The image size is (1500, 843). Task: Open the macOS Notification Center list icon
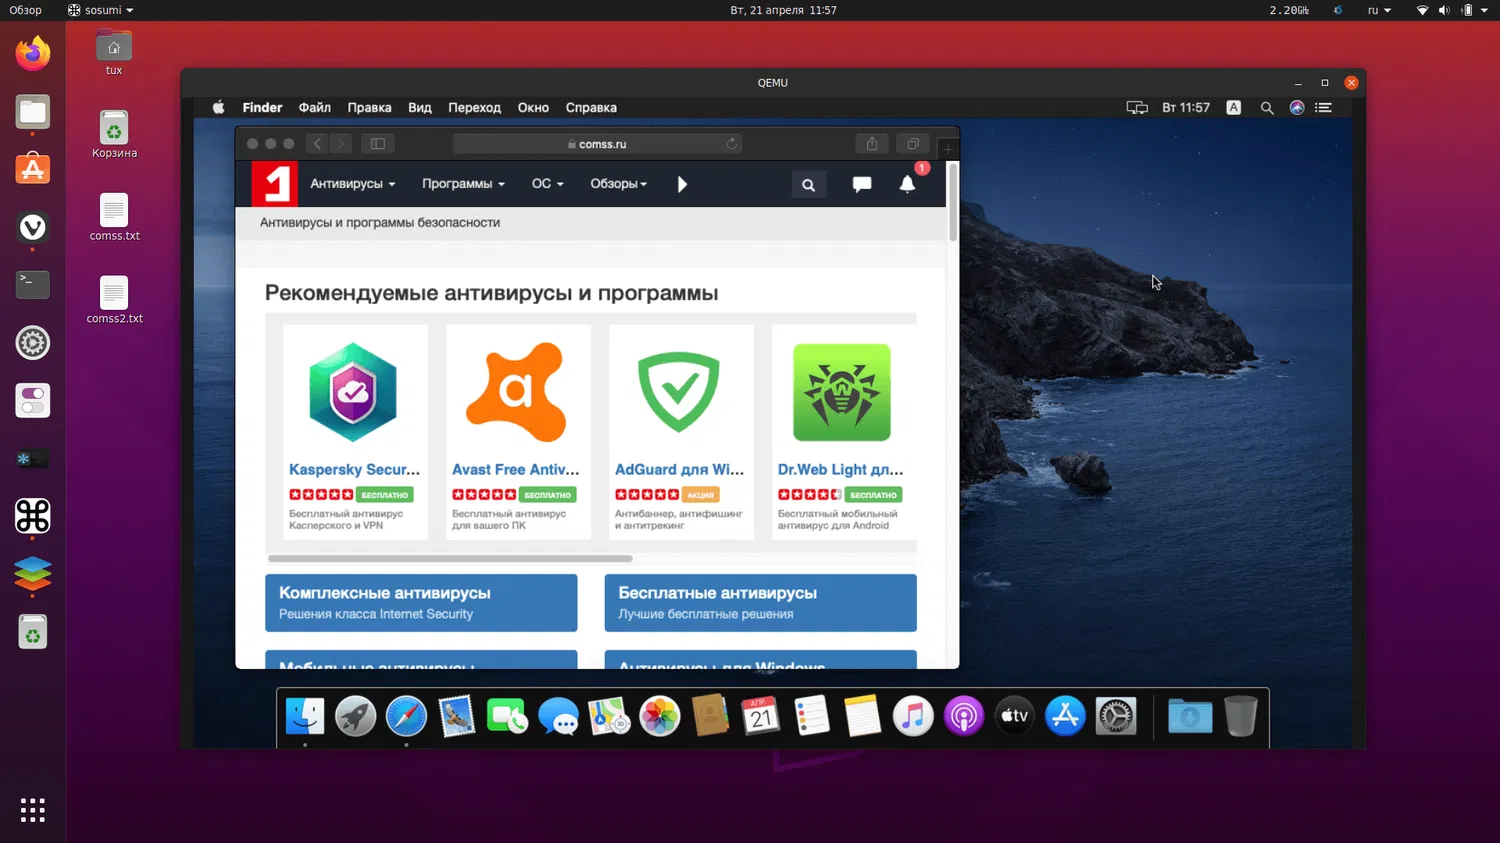1323,108
